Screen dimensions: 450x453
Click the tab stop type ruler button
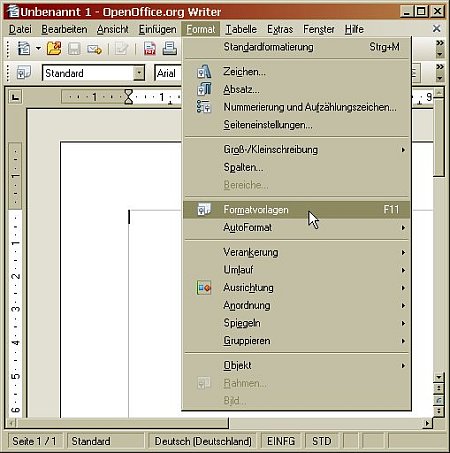[x=15, y=97]
